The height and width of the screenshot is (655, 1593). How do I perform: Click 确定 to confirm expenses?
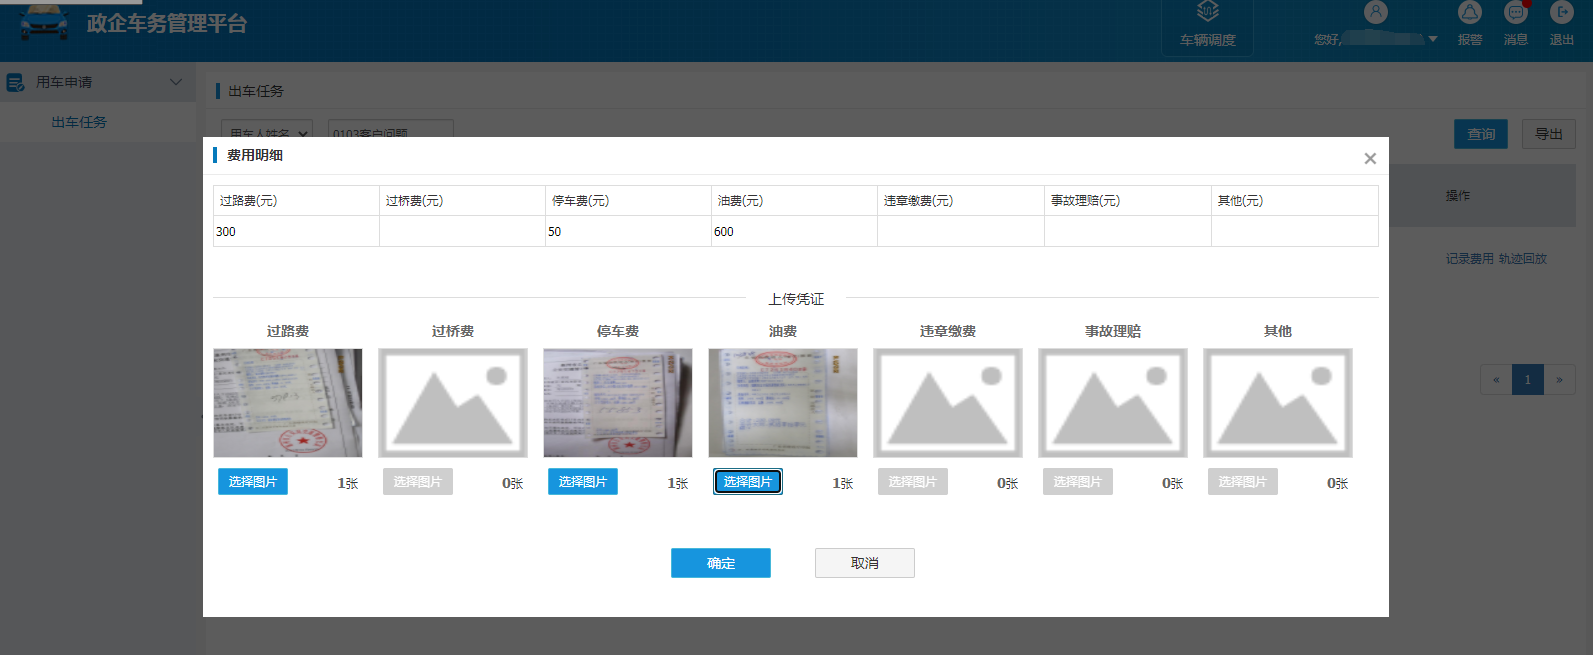720,563
